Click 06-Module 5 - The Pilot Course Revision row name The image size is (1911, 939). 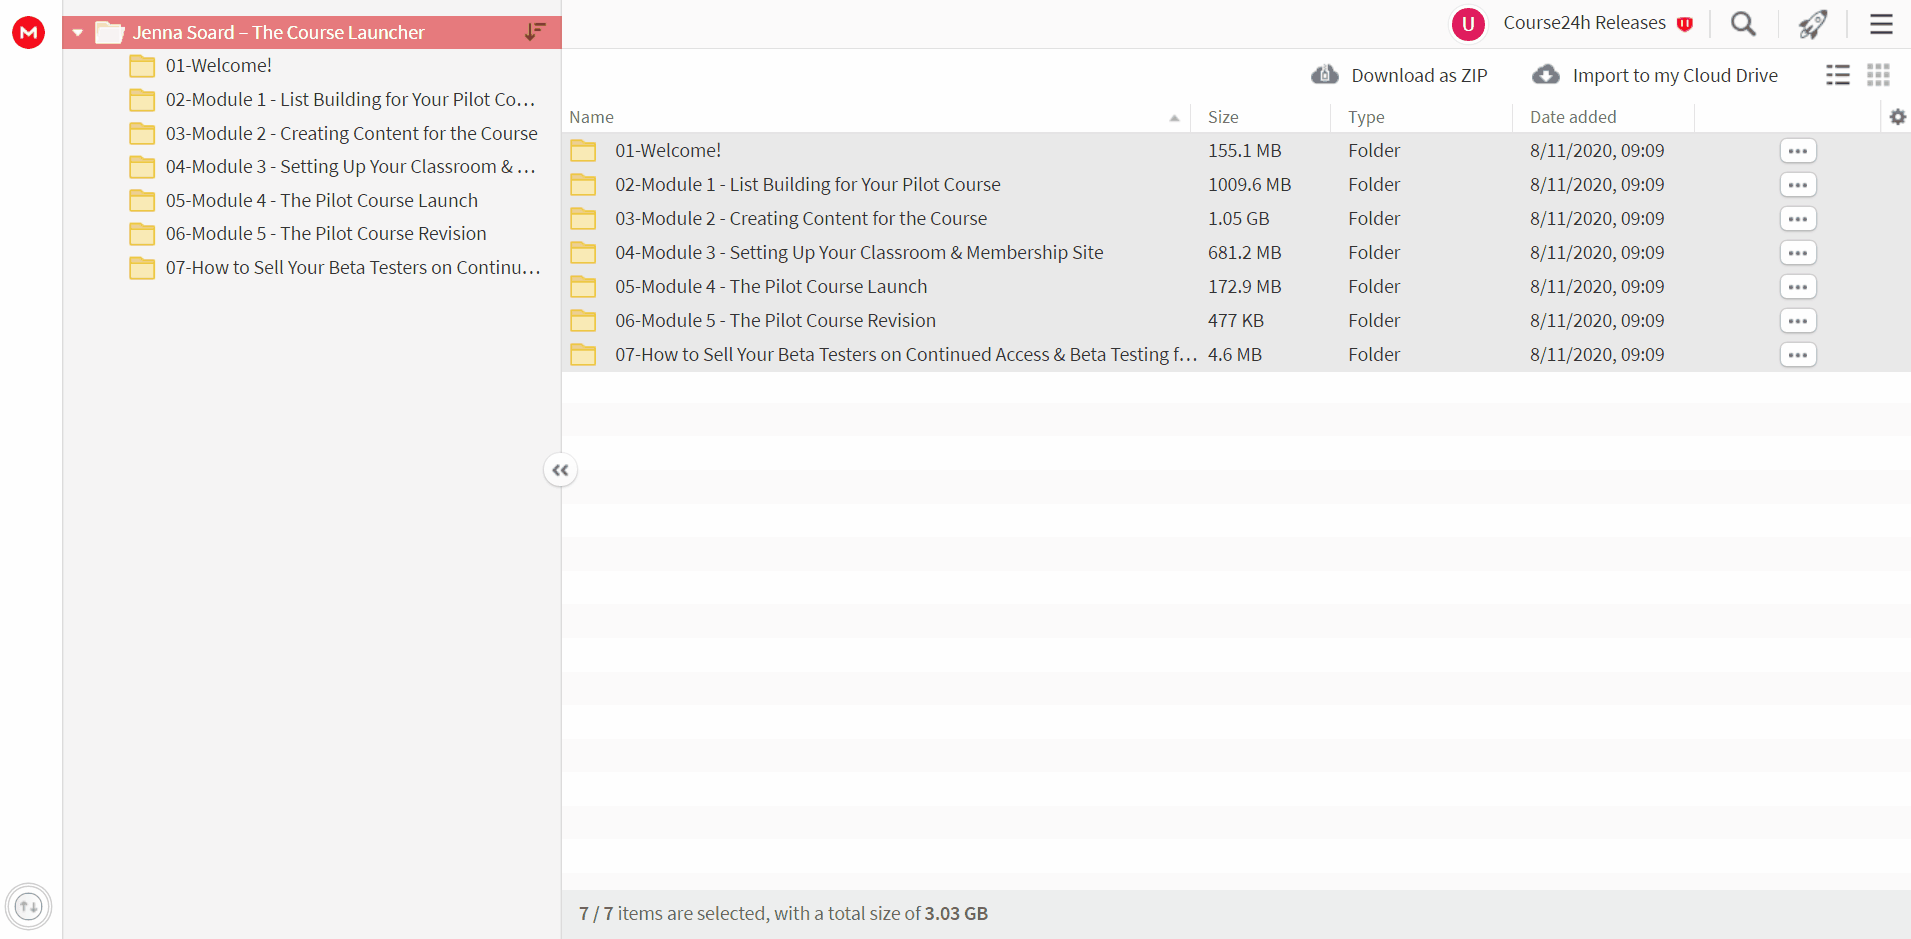[x=776, y=321]
